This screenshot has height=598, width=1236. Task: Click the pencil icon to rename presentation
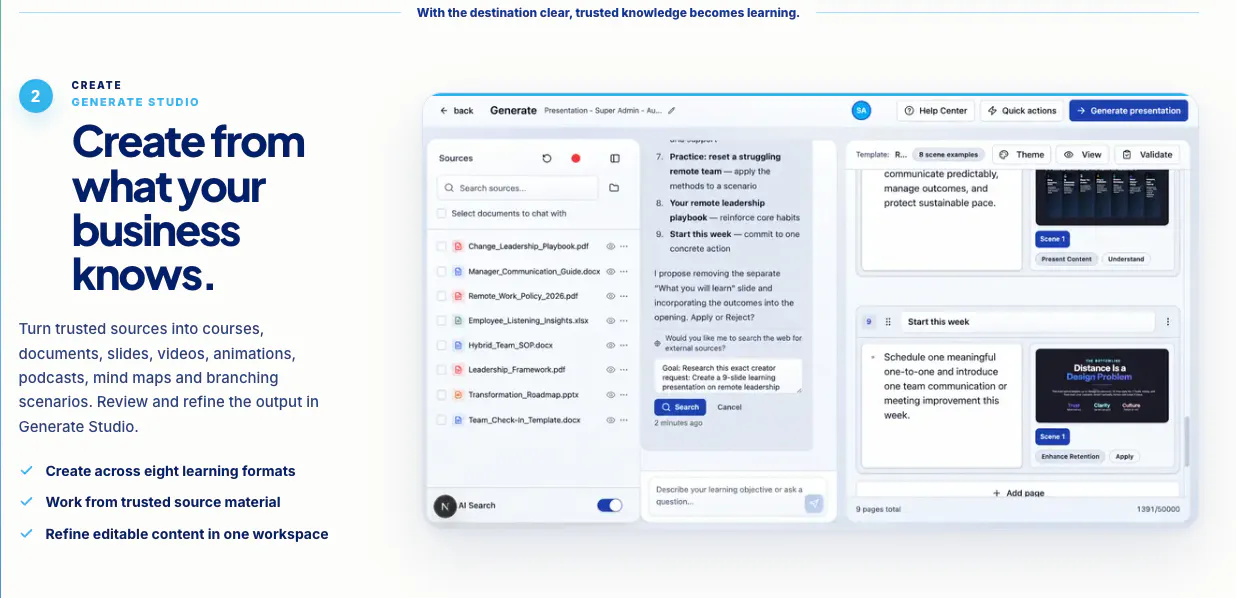(672, 111)
